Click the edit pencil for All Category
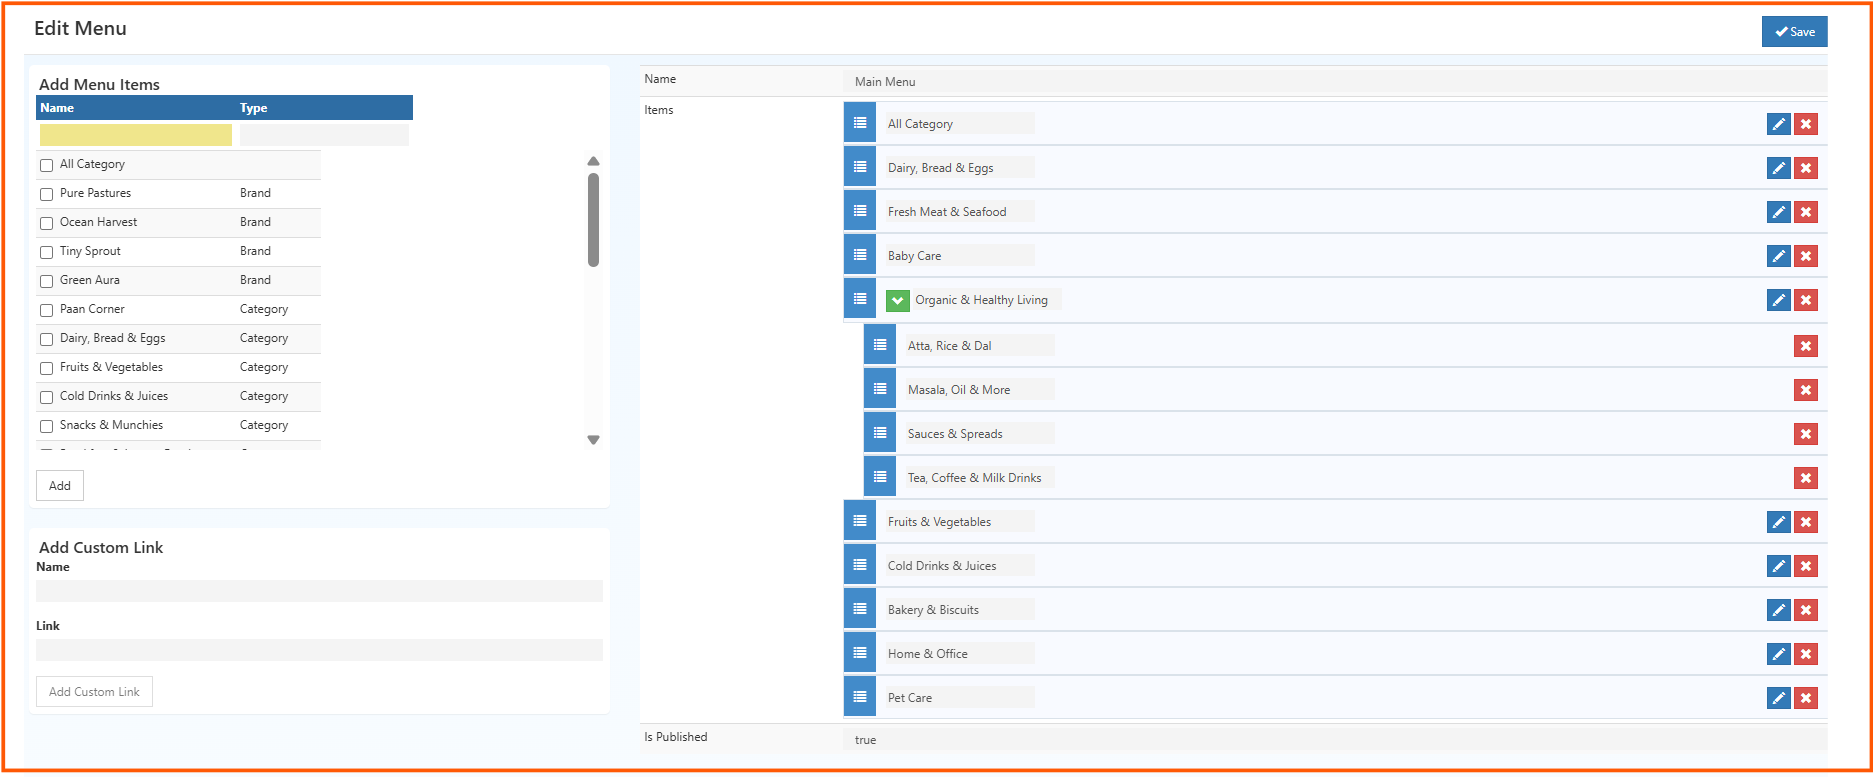The height and width of the screenshot is (777, 1873). click(1778, 124)
